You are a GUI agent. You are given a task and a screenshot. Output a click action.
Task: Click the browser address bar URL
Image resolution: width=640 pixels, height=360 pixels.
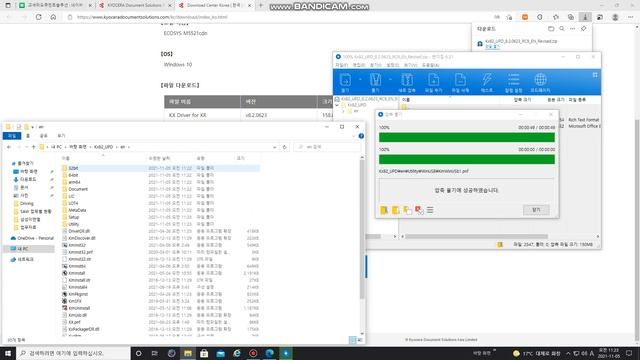coord(152,17)
